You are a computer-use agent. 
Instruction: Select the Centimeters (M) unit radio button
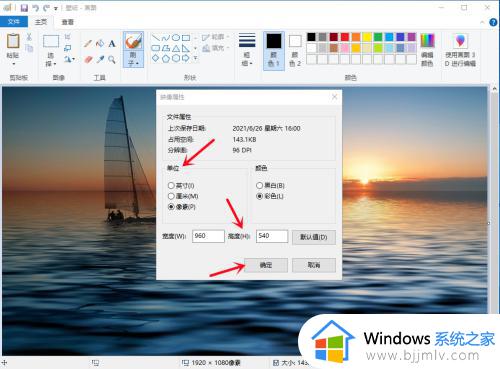pyautogui.click(x=171, y=196)
